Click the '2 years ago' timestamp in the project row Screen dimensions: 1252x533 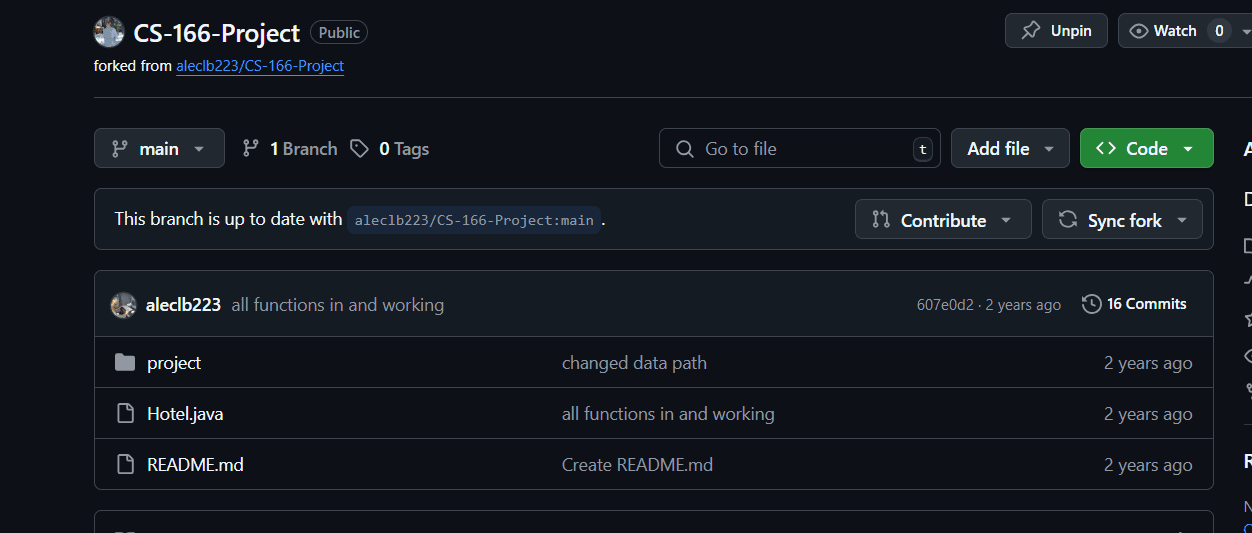1148,363
